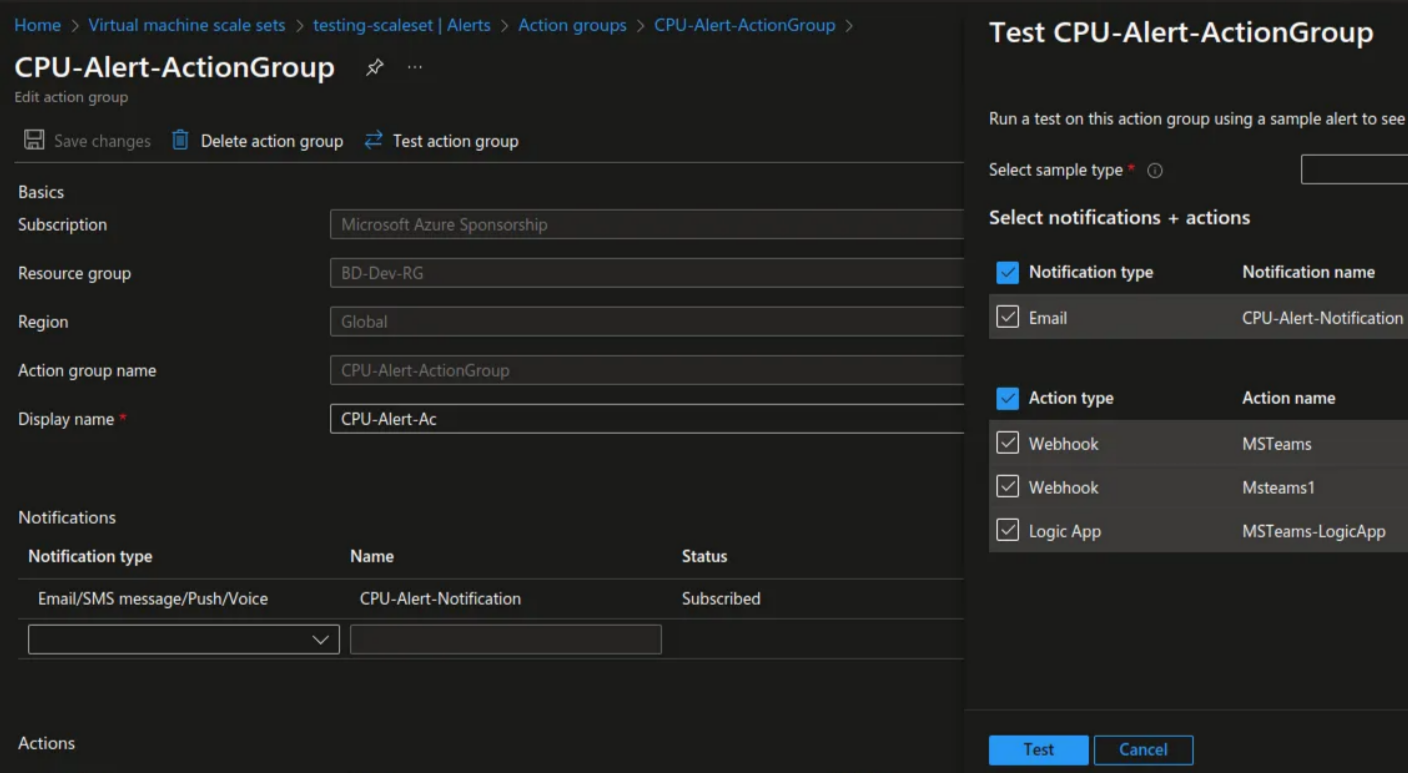Viewport: 1408px width, 773px height.
Task: Click the Cancel button
Action: tap(1143, 749)
